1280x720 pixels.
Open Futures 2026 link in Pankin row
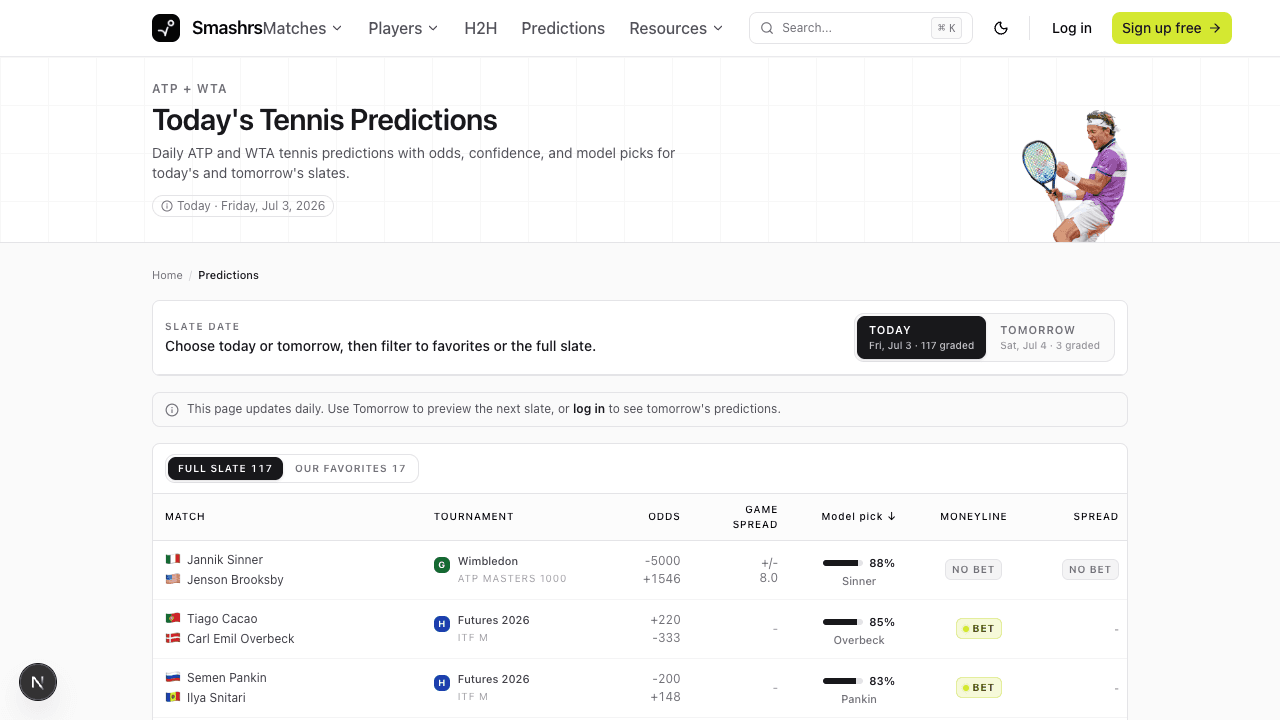[494, 679]
